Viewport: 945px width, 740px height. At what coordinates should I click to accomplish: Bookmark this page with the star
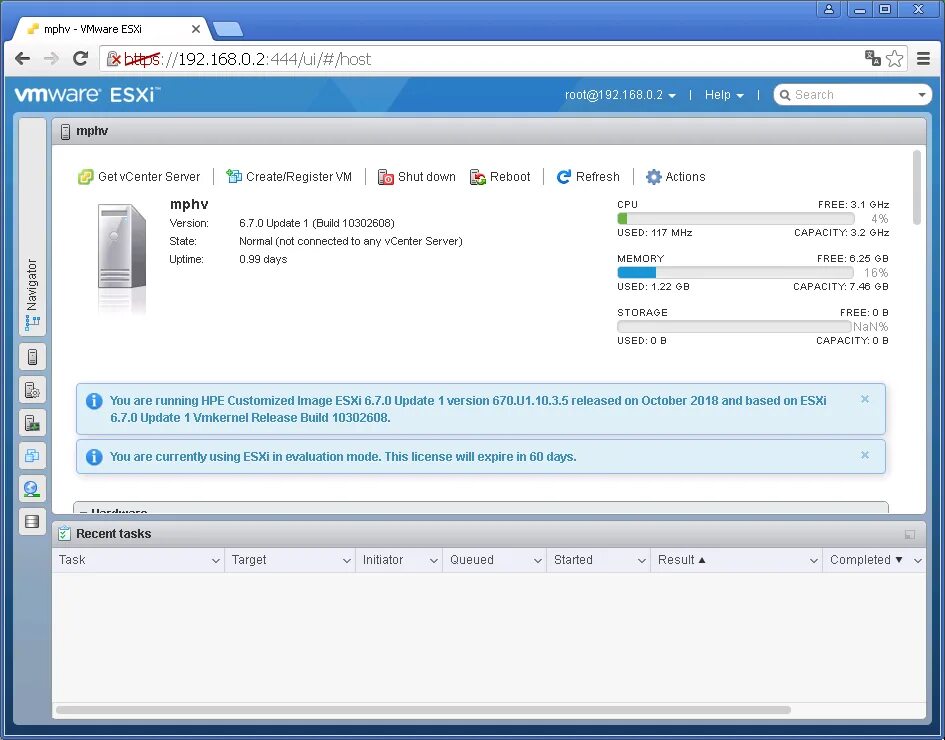pos(895,58)
